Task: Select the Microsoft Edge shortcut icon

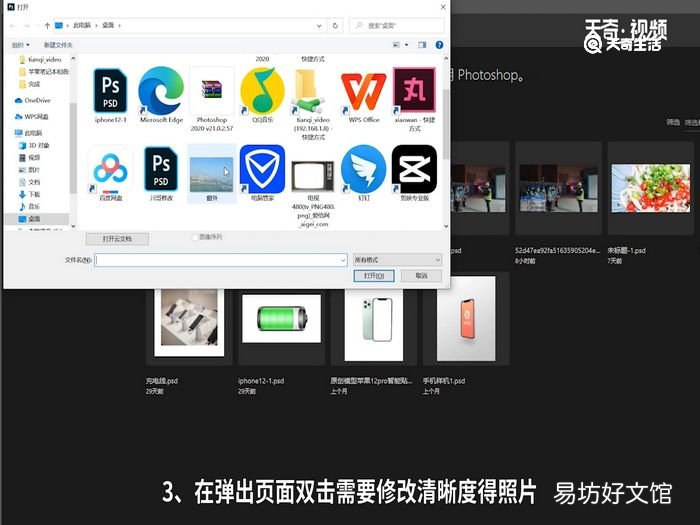Action: click(161, 91)
